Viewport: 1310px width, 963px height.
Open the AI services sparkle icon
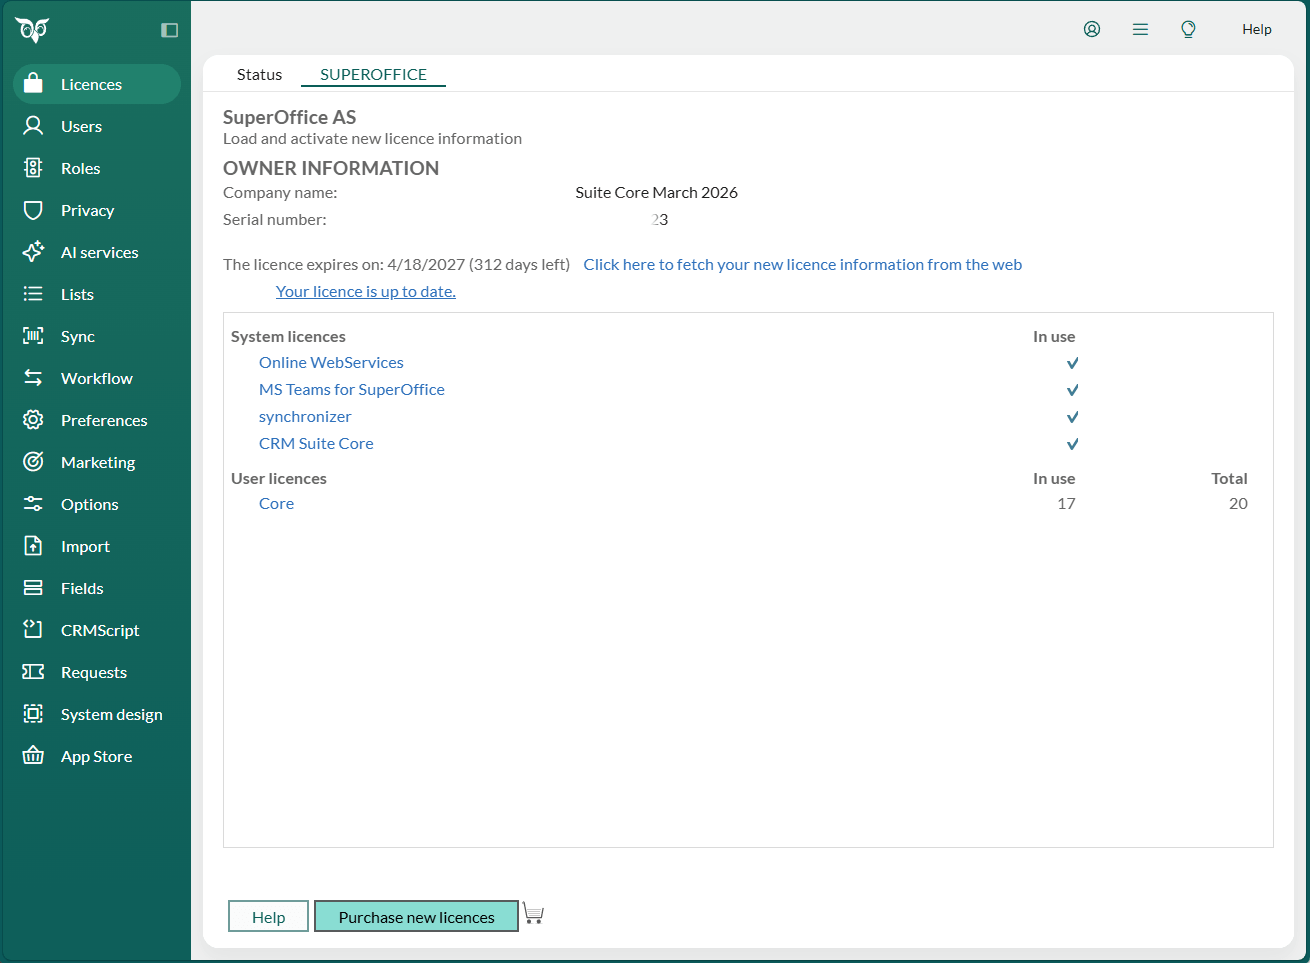(x=33, y=252)
